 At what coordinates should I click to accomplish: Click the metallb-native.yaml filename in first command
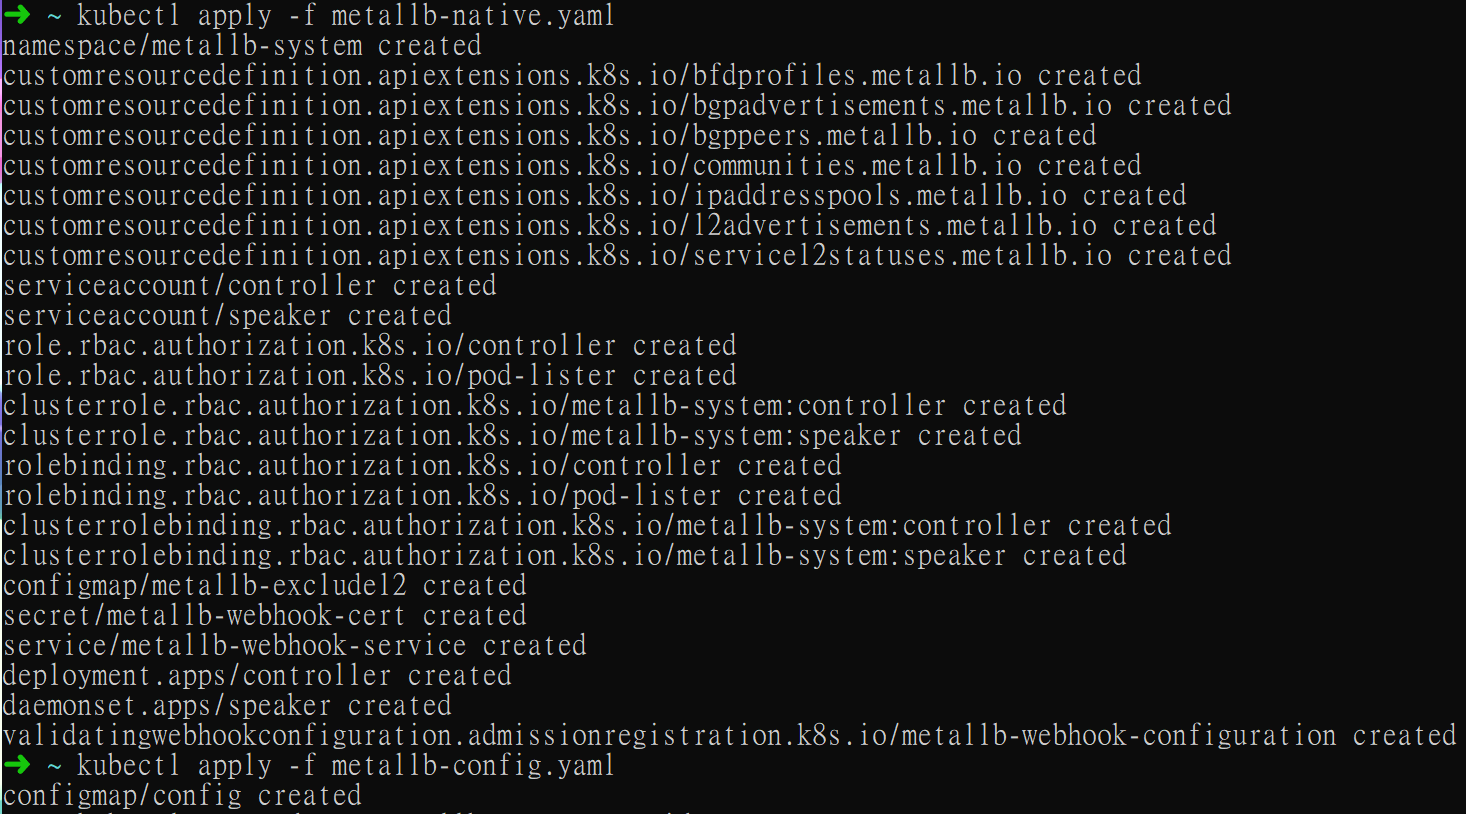click(473, 15)
